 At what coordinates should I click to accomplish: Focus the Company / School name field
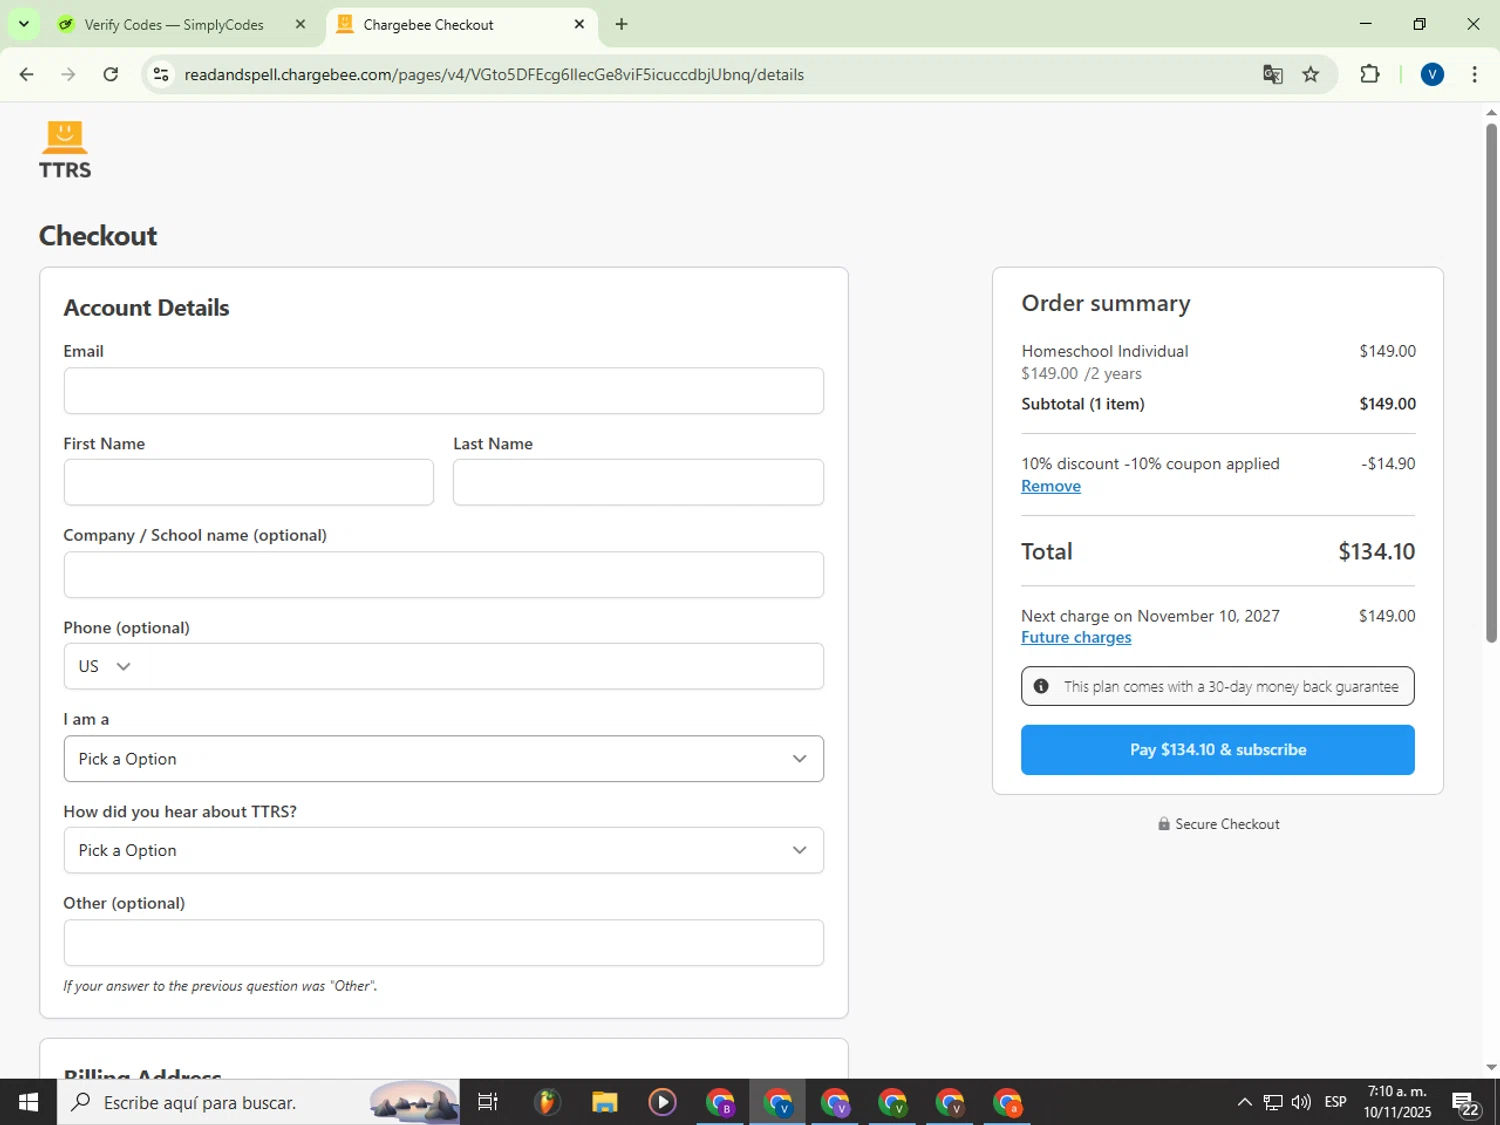pyautogui.click(x=444, y=575)
